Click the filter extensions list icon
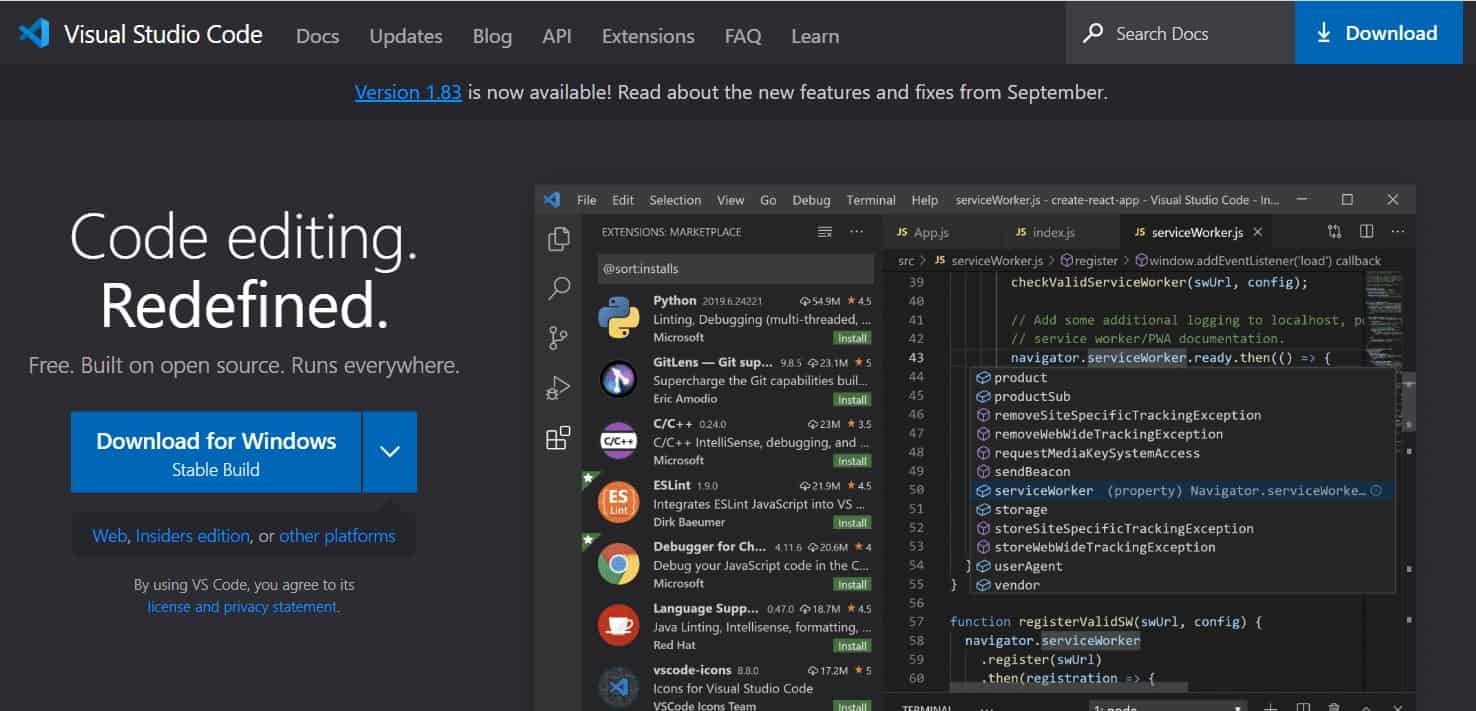Viewport: 1476px width, 711px height. click(x=825, y=232)
